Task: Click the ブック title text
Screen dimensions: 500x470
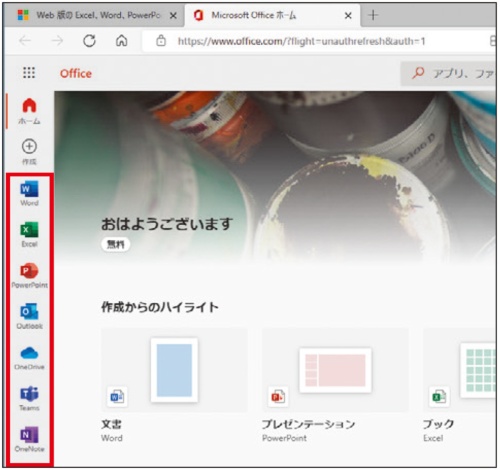Action: pos(438,424)
